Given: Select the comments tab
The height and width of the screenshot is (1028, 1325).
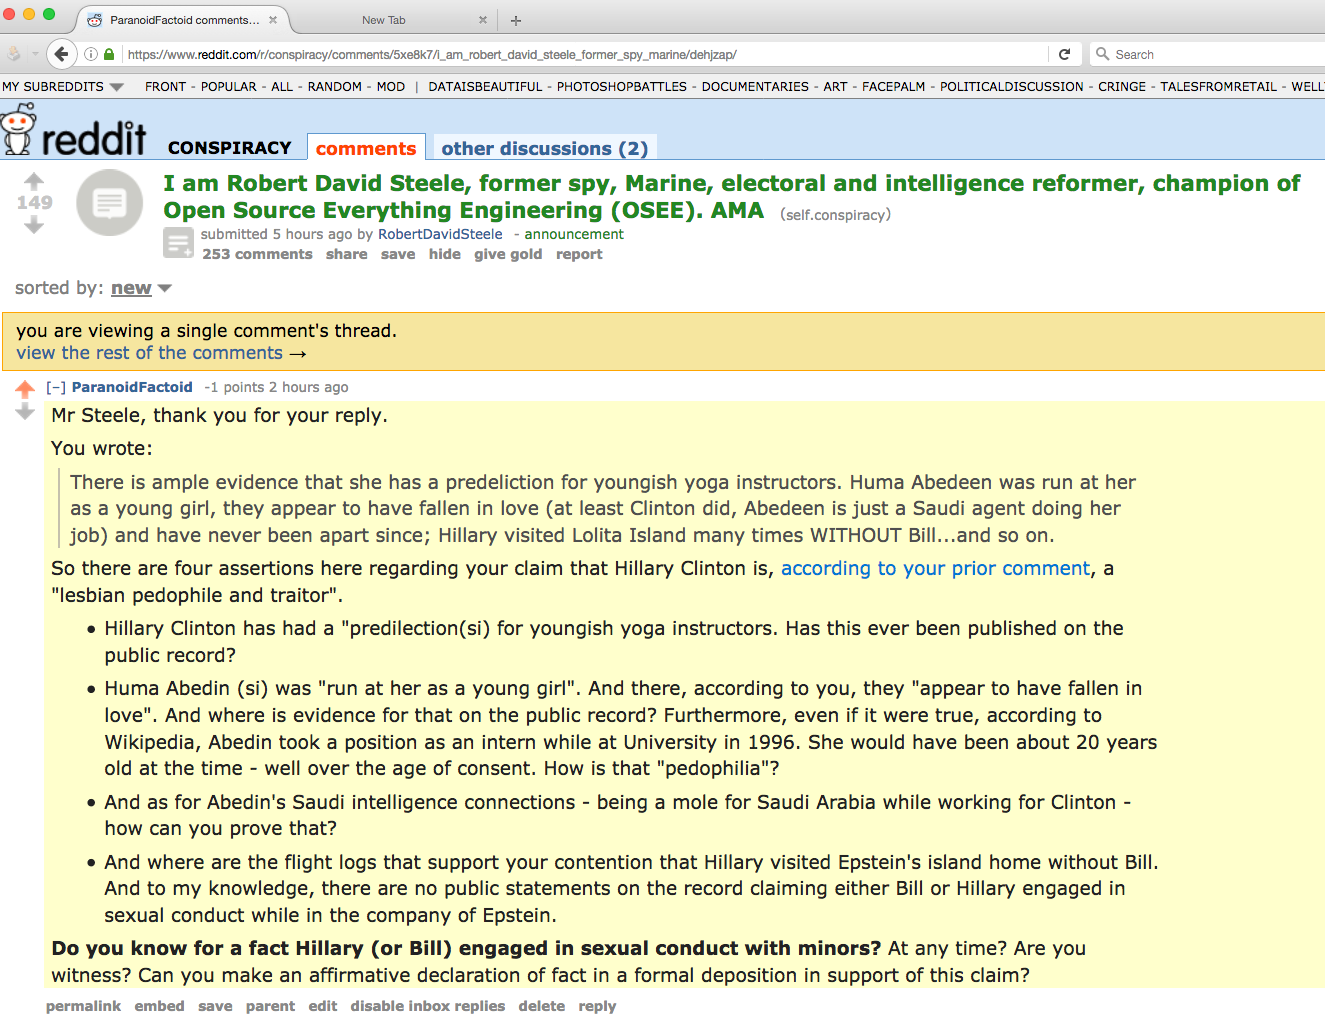Looking at the screenshot, I should [366, 148].
